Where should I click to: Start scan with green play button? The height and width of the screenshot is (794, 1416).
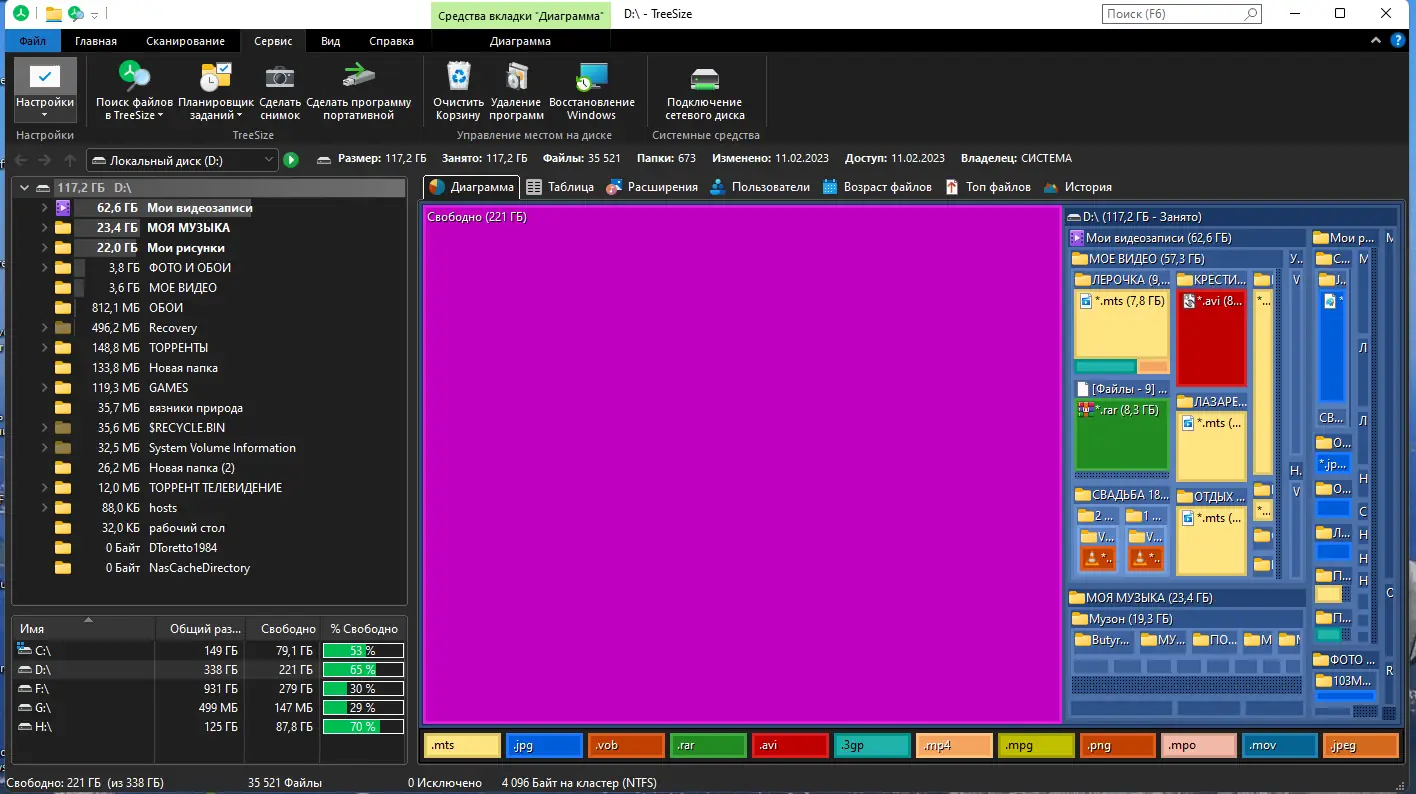[x=291, y=159]
